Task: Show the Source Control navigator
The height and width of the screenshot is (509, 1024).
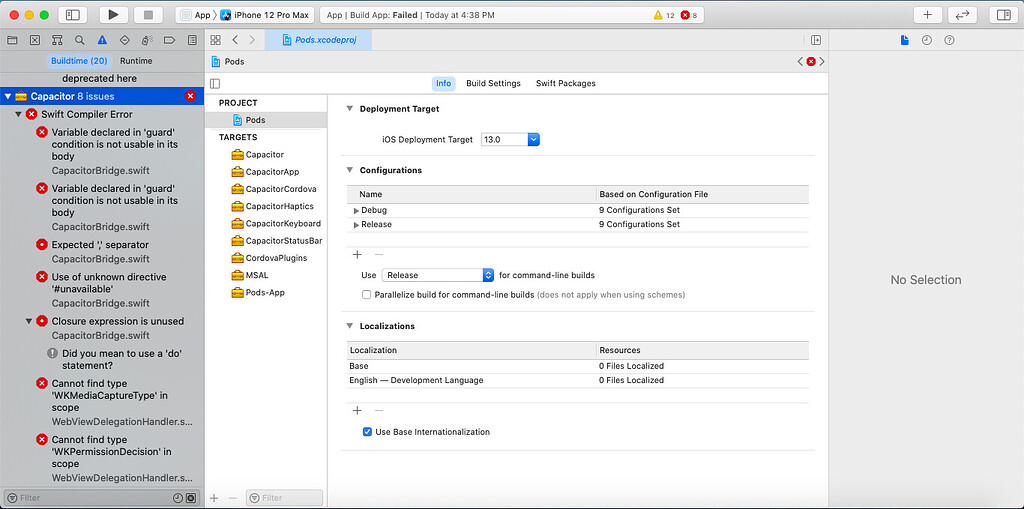Action: [x=35, y=40]
